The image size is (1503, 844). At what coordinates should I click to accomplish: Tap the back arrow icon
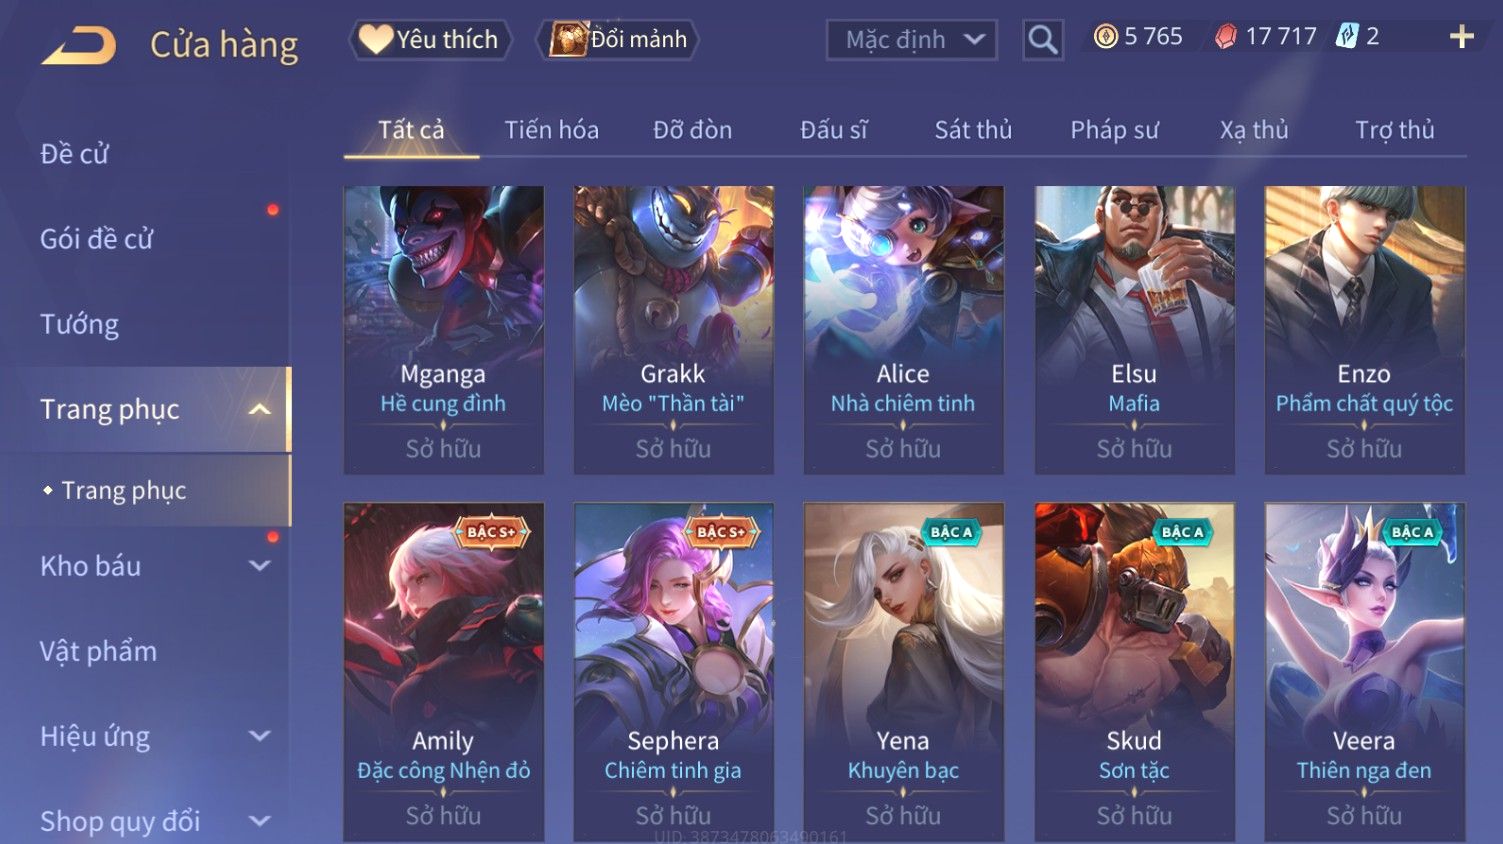(78, 46)
